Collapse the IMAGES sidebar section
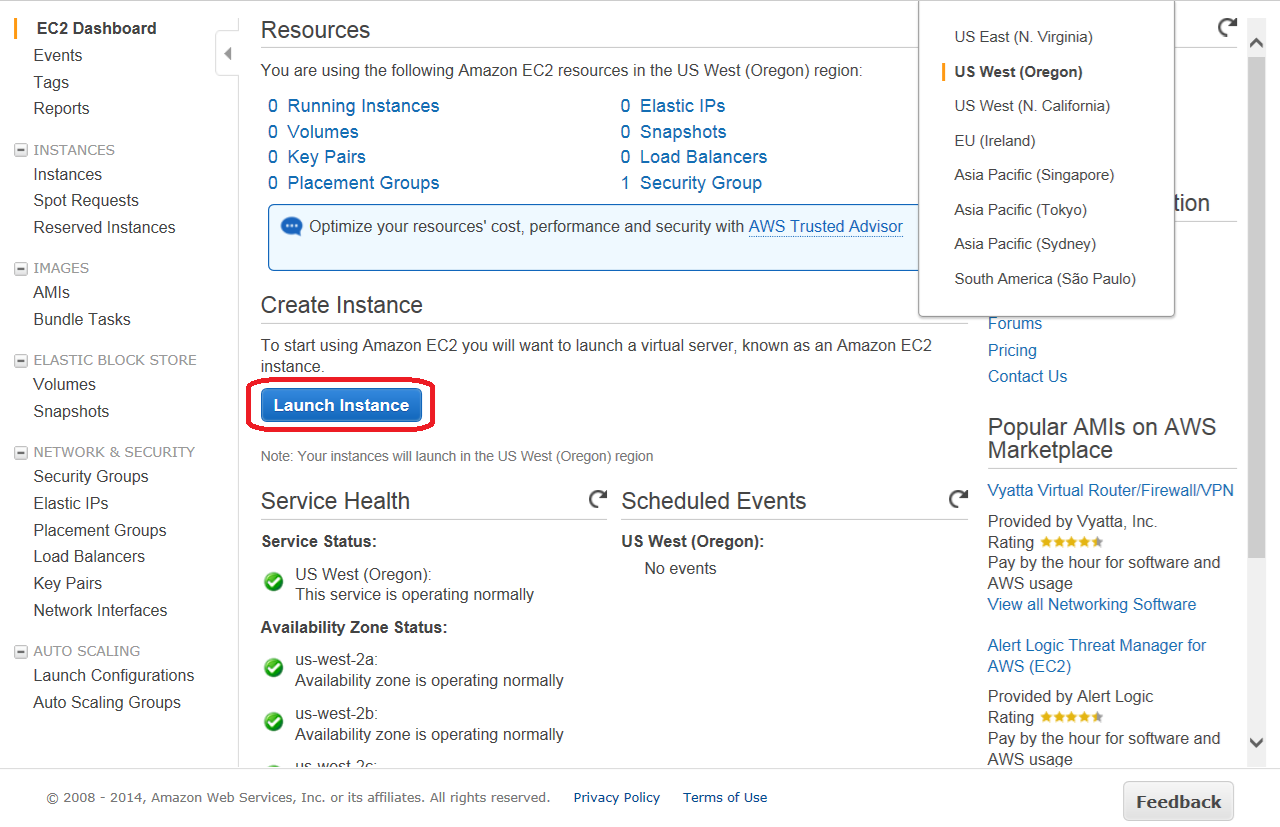This screenshot has width=1280, height=827. click(20, 268)
